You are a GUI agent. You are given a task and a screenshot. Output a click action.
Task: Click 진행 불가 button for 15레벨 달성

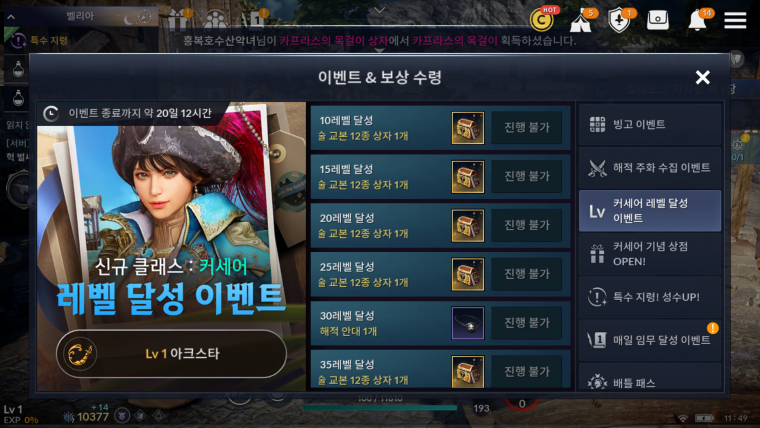(527, 176)
